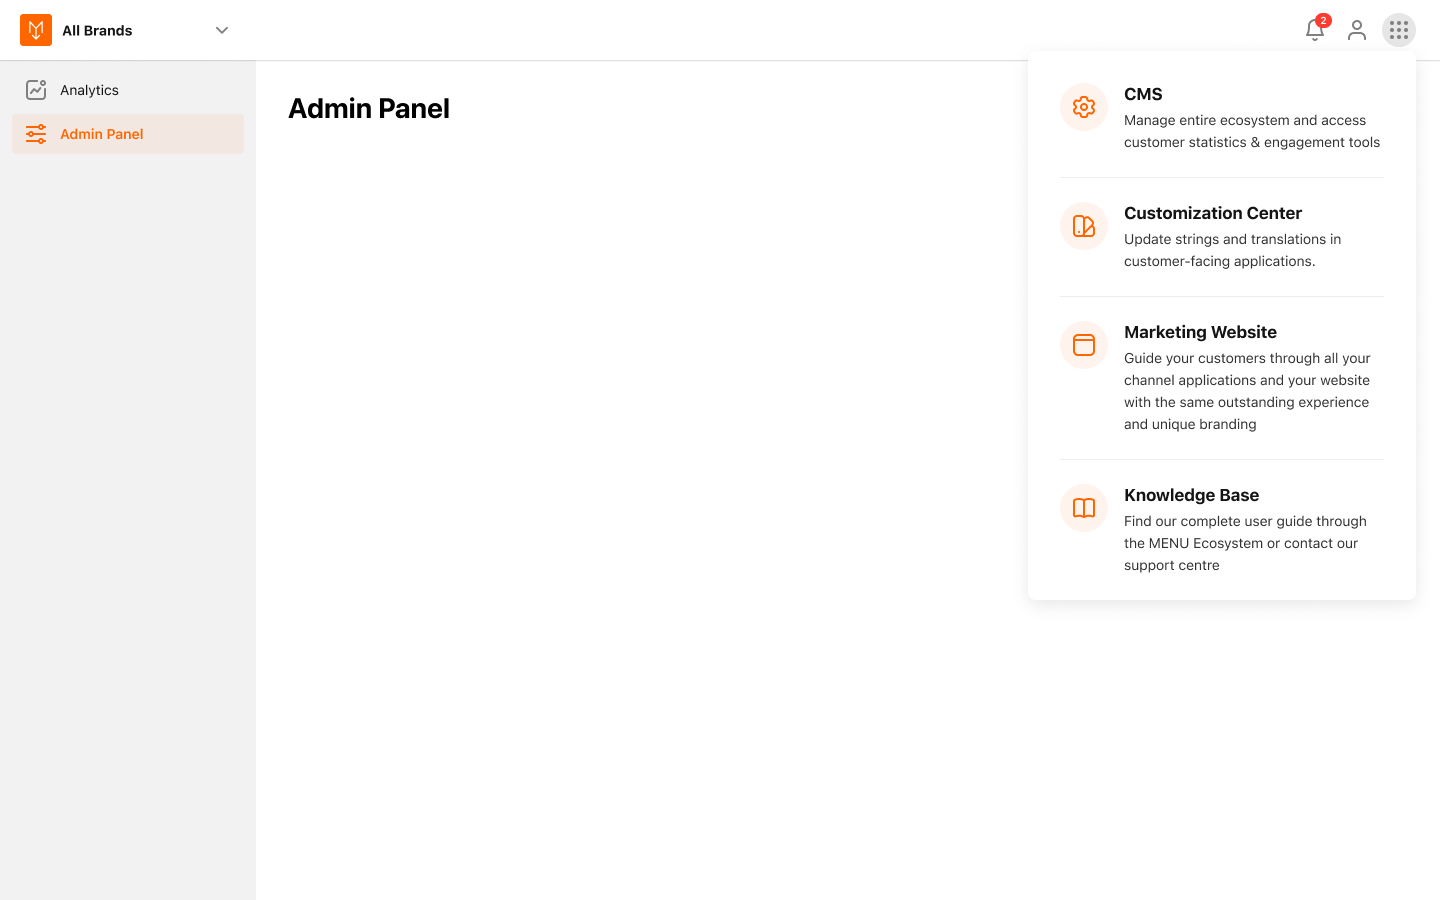Open Knowledge Base user guide

pos(1191,494)
